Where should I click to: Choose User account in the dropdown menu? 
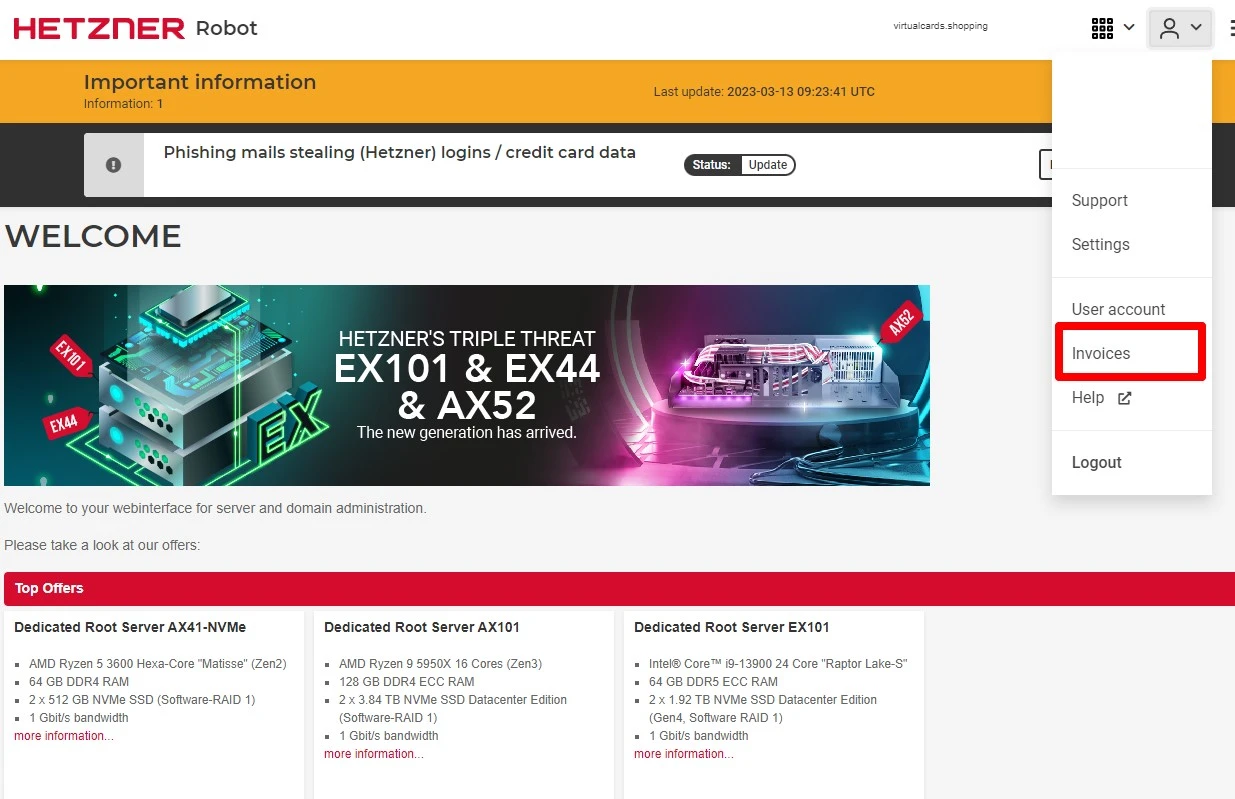(1118, 309)
